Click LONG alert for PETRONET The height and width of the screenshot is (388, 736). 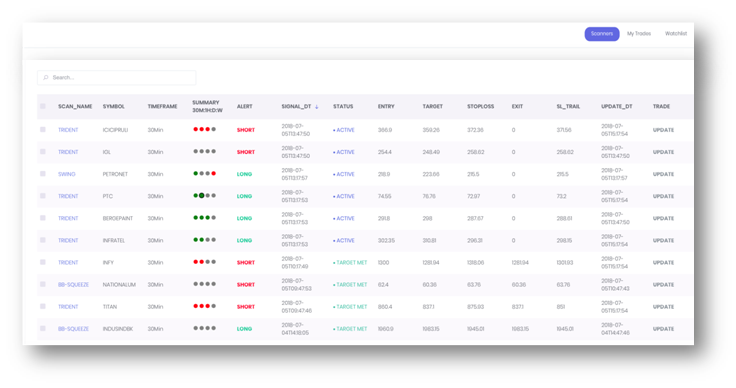pos(244,174)
